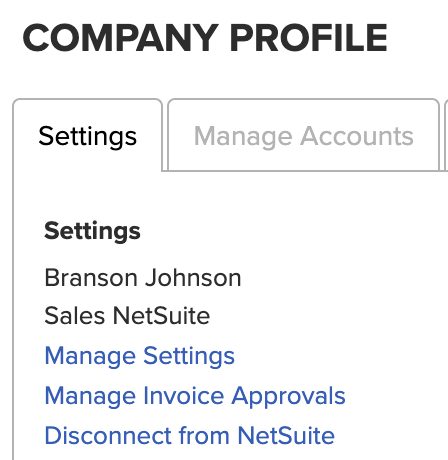This screenshot has width=448, height=460.
Task: Select the Branson Johnson name text
Action: [143, 278]
